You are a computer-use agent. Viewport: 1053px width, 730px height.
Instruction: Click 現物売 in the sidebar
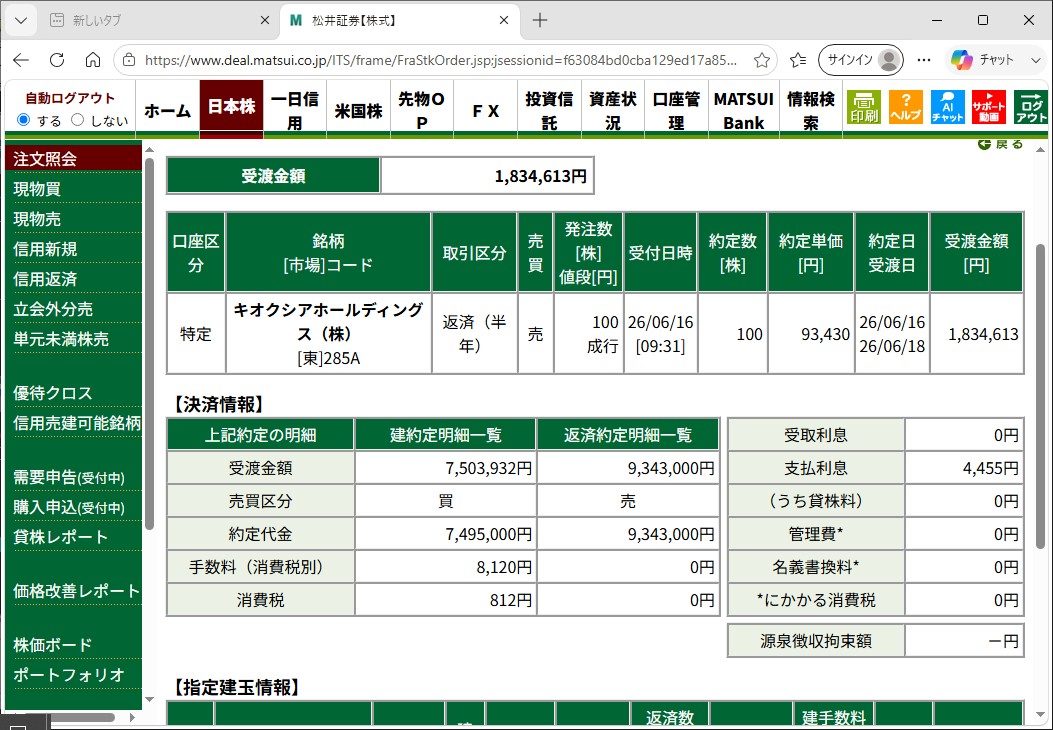tap(37, 219)
